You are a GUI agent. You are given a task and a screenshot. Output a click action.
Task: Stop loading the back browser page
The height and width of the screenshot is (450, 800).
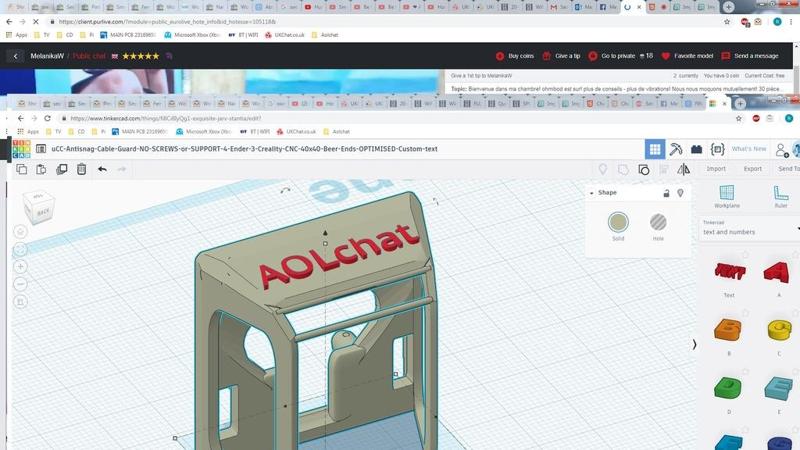(x=35, y=22)
